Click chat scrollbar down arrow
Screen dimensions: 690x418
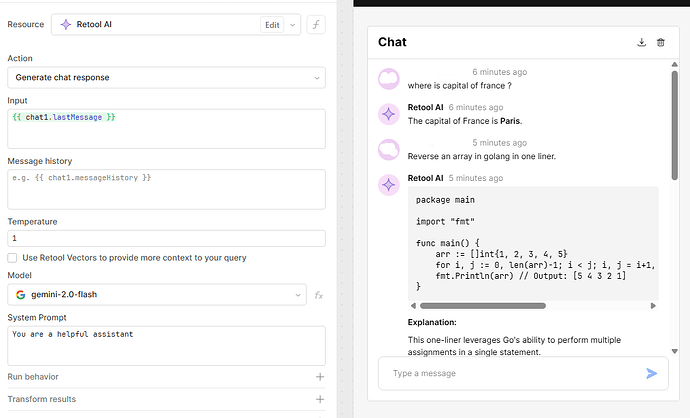[x=675, y=351]
